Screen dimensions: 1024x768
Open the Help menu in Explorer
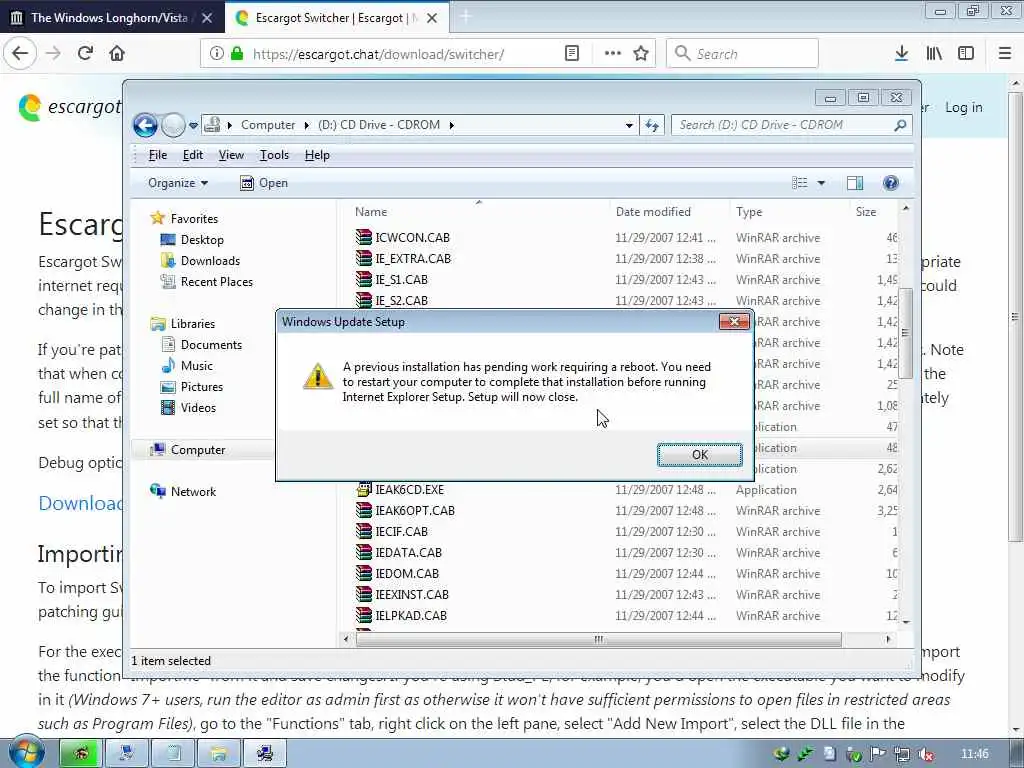point(317,155)
